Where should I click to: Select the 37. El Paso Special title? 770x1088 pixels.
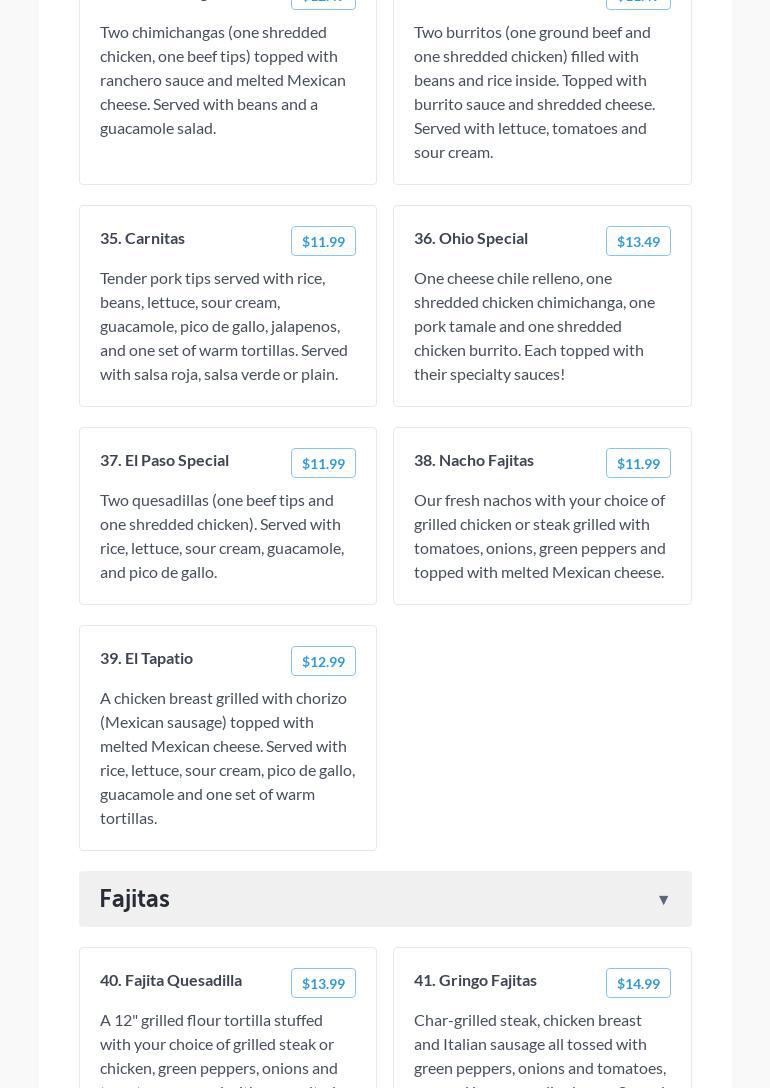(164, 460)
